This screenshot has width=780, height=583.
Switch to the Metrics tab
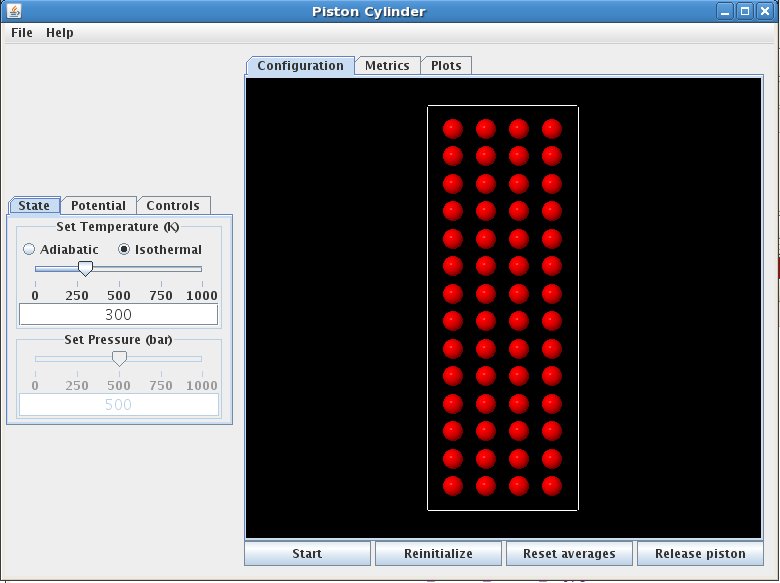click(x=387, y=66)
